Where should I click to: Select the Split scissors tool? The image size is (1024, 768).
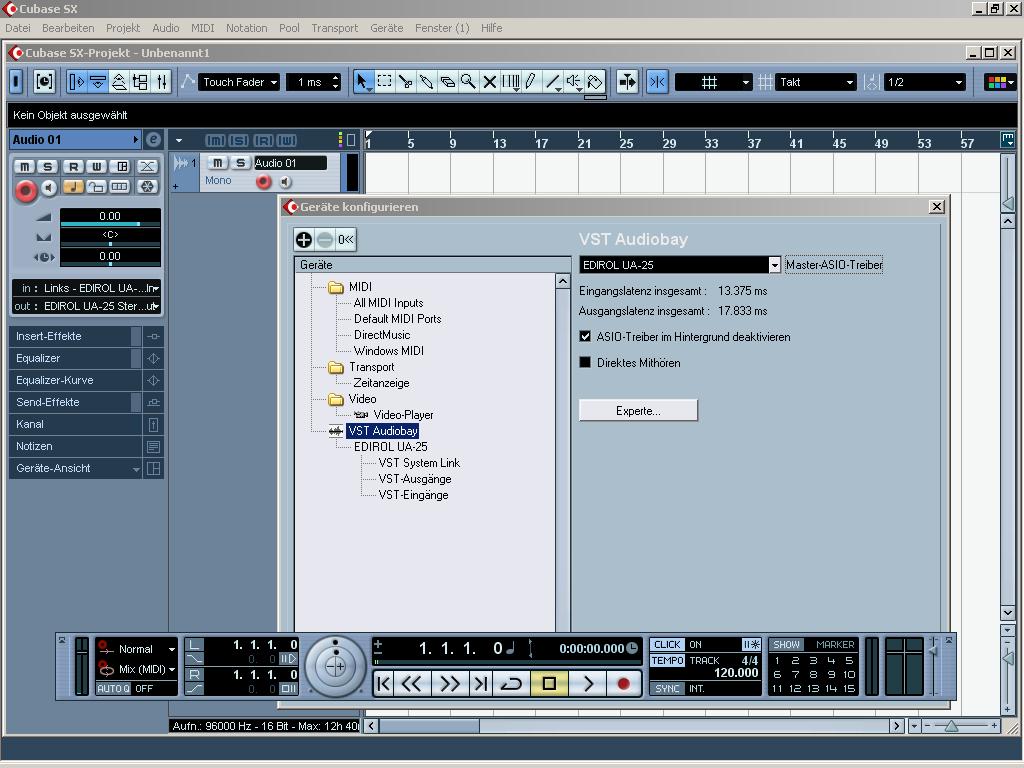point(406,82)
